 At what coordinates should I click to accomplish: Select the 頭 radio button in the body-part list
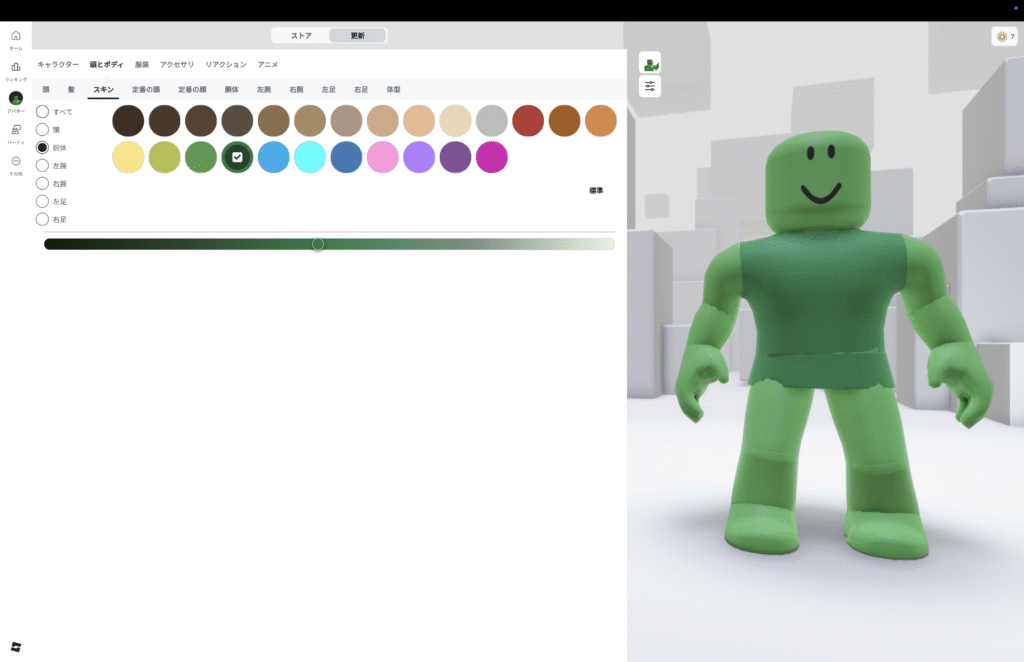pyautogui.click(x=42, y=129)
